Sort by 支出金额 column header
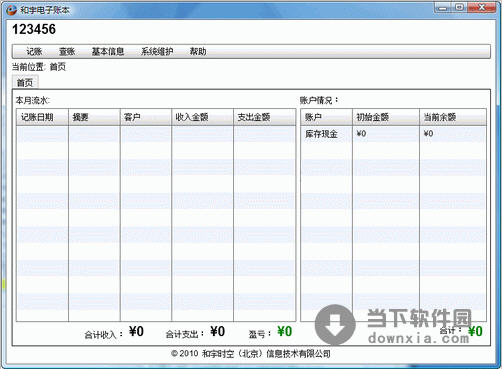The height and width of the screenshot is (369, 502). pyautogui.click(x=265, y=117)
